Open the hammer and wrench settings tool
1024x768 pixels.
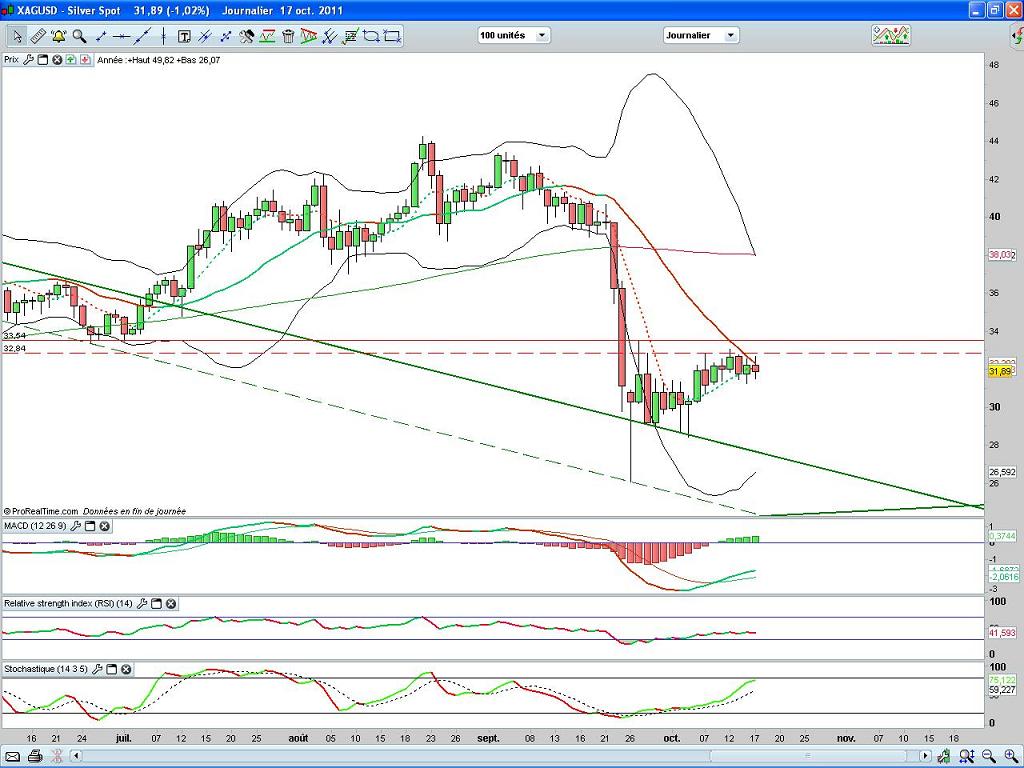point(246,36)
